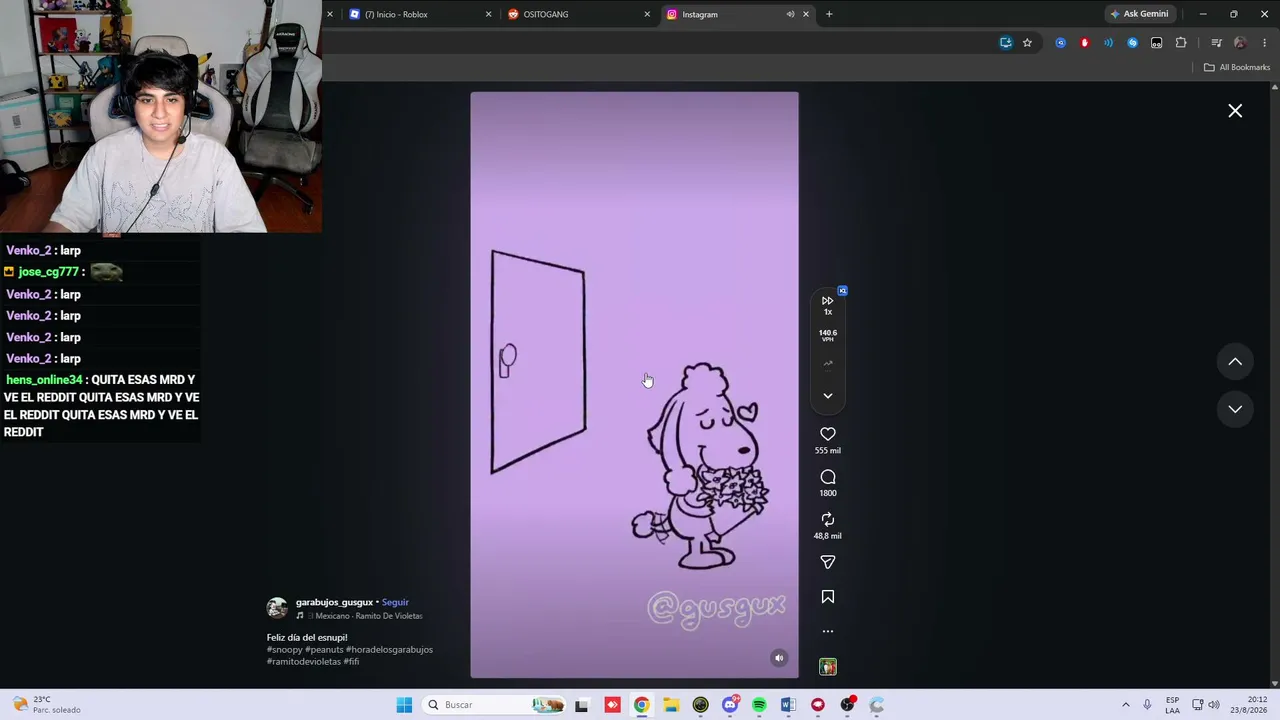Image resolution: width=1280 pixels, height=720 pixels.
Task: Close the OSITOGANG tab
Action: pyautogui.click(x=647, y=14)
